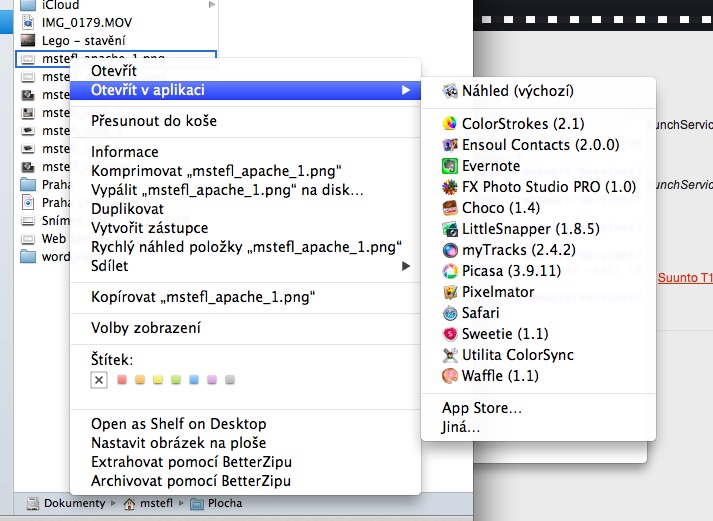713x521 pixels.
Task: Apply the red label color
Action: 122,380
